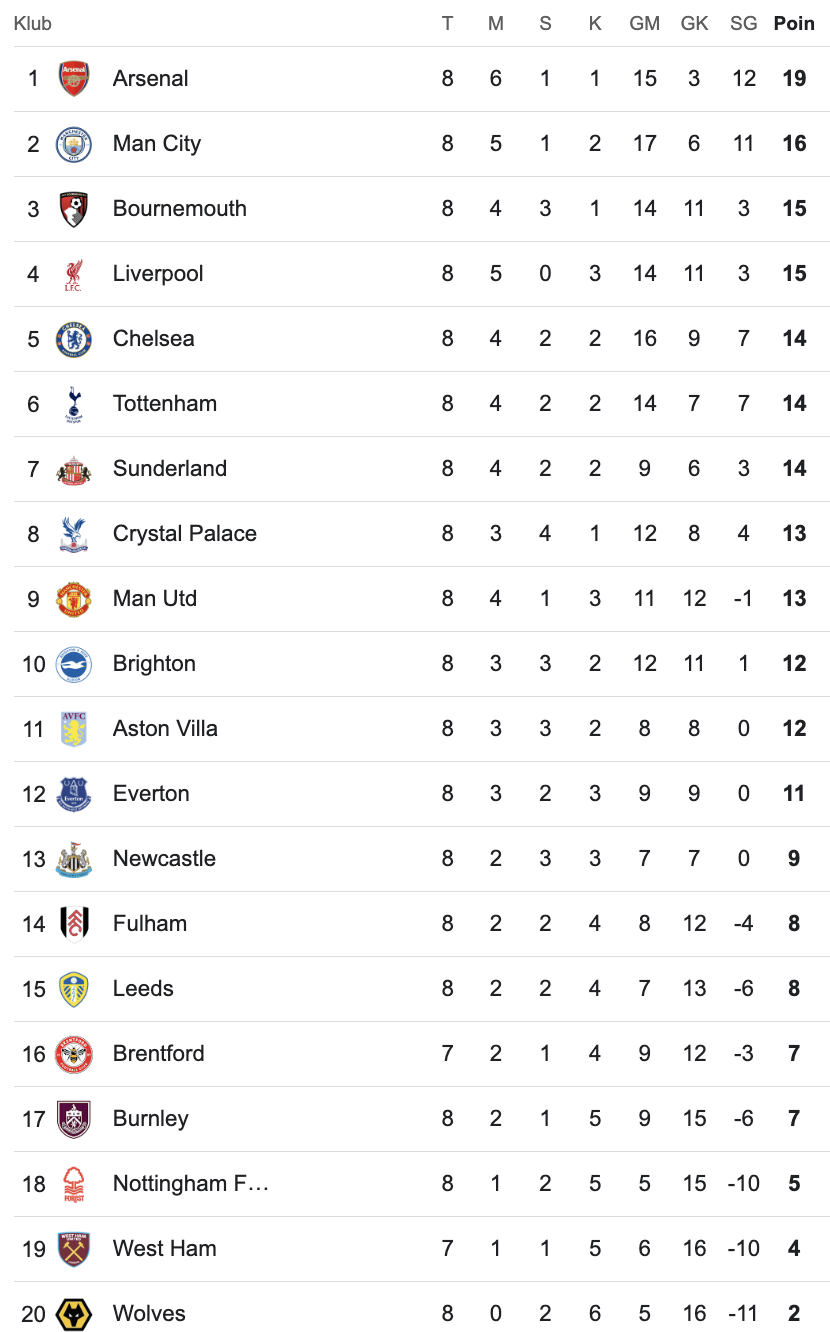This screenshot has width=830, height=1332.
Task: Click the Liverpool club logo
Action: [74, 274]
